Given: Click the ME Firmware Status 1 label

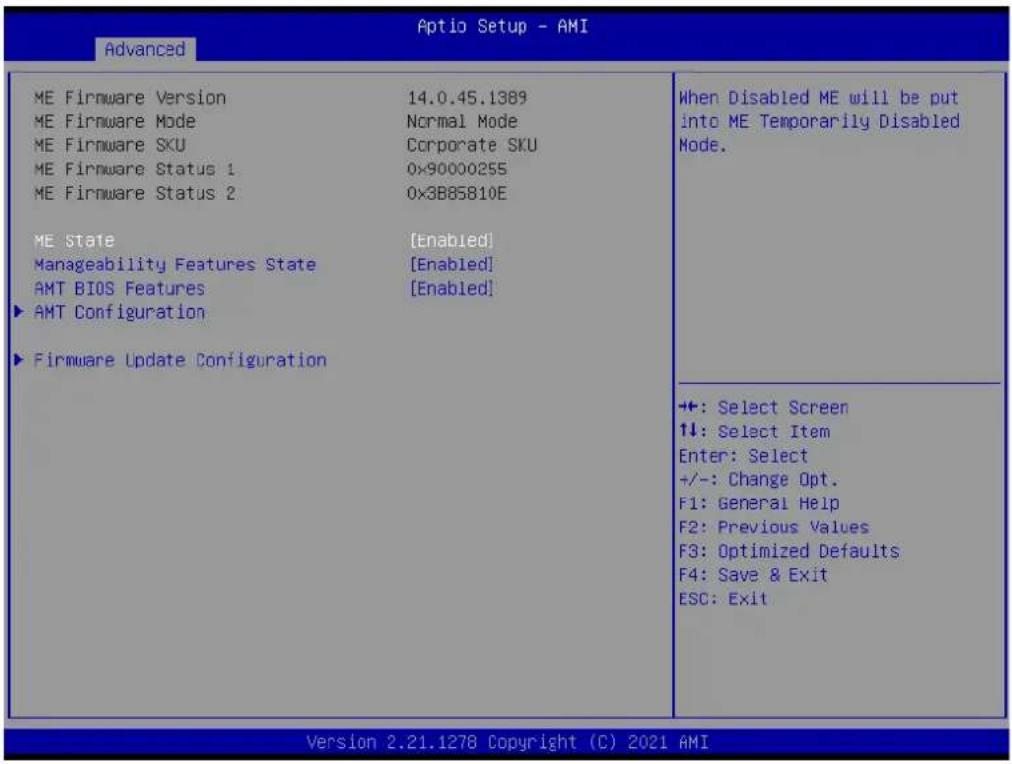Looking at the screenshot, I should [x=134, y=169].
